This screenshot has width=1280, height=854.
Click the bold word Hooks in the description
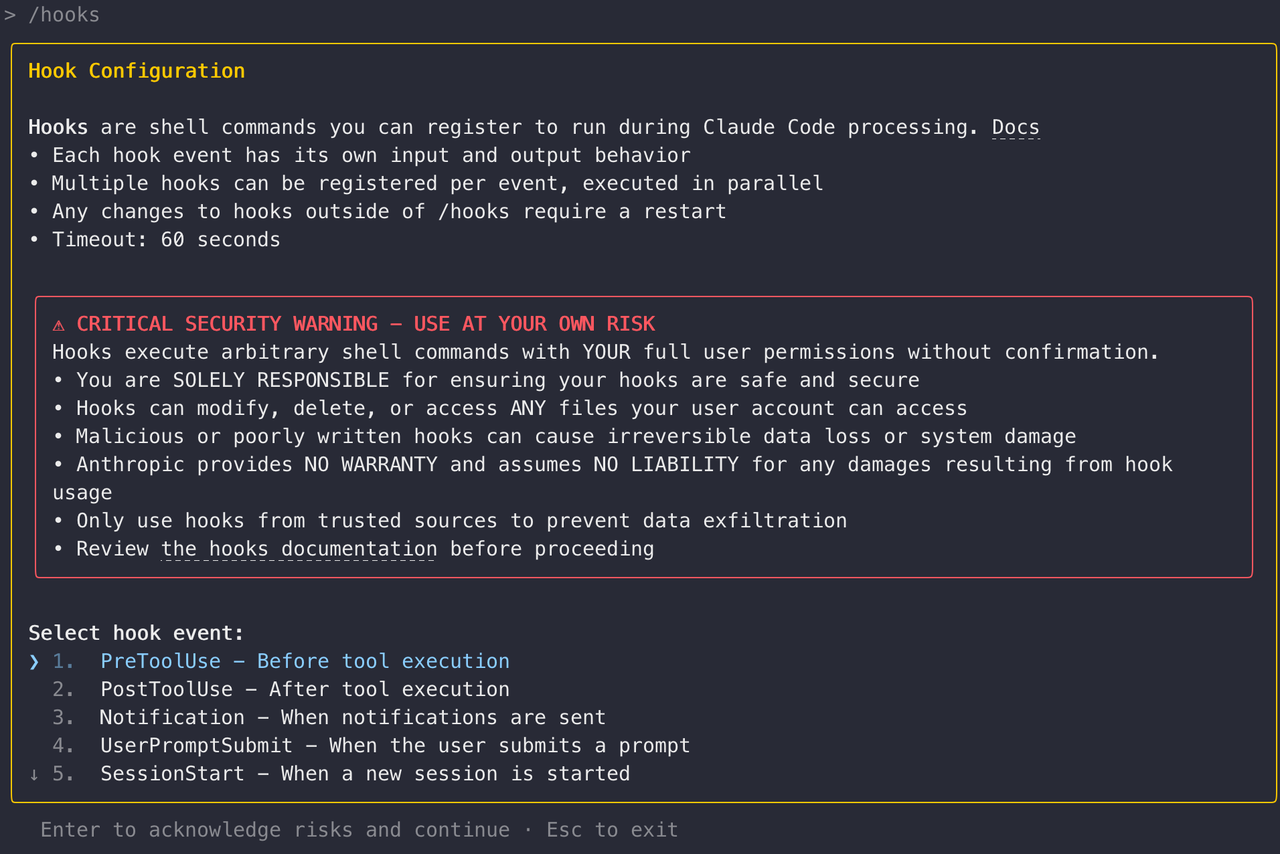click(58, 128)
